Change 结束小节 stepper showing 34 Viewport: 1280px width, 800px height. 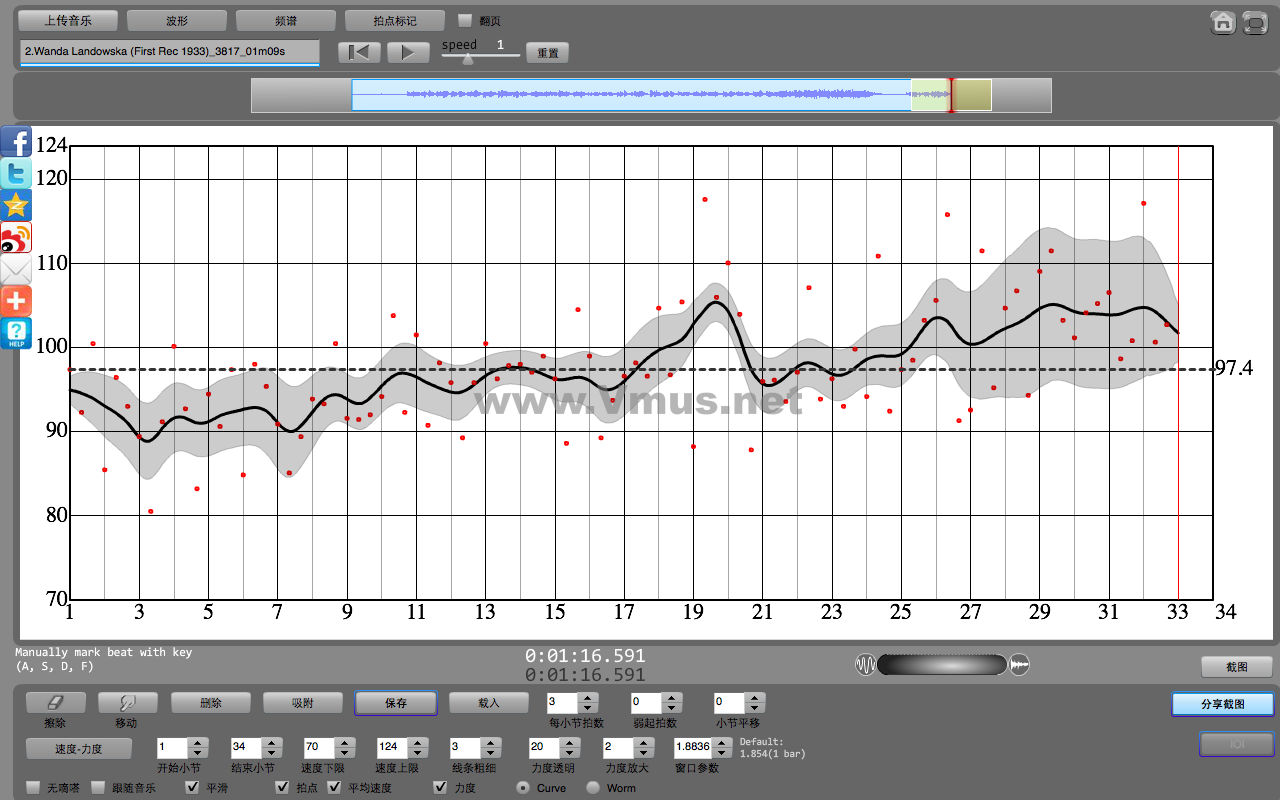[271, 747]
